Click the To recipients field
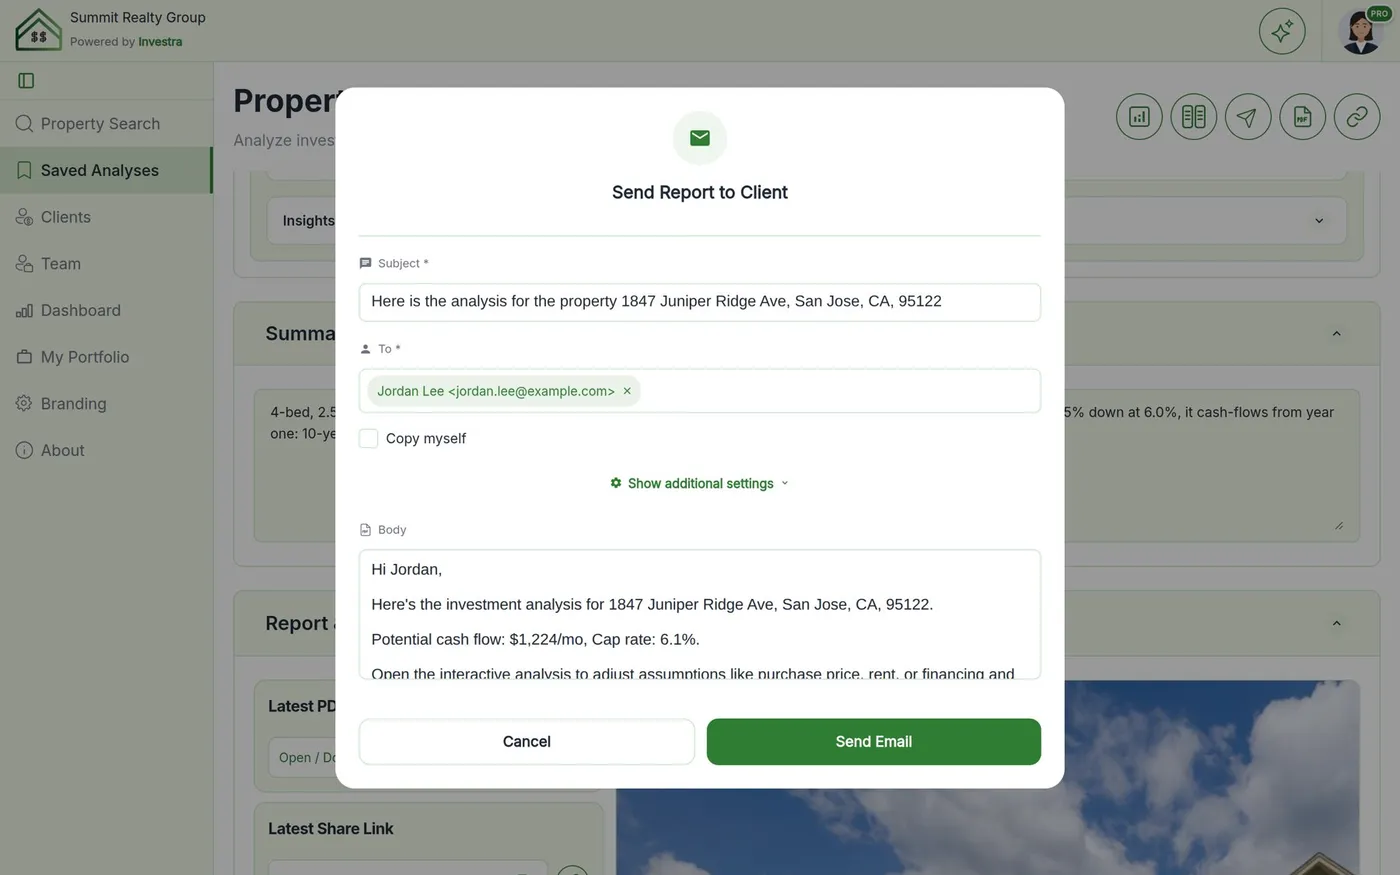 [700, 391]
